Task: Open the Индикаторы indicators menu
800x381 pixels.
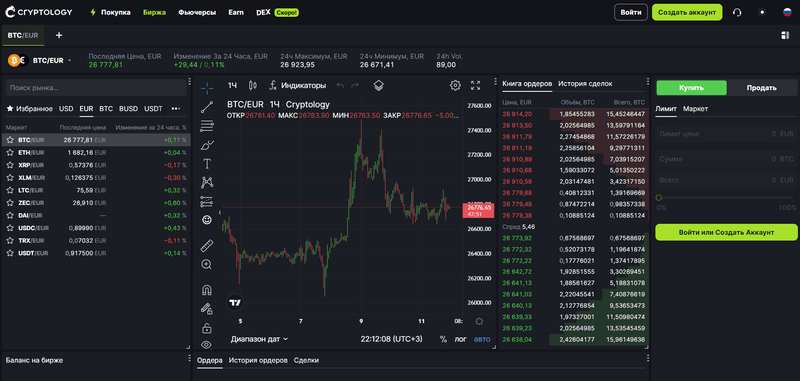Action: click(x=297, y=85)
